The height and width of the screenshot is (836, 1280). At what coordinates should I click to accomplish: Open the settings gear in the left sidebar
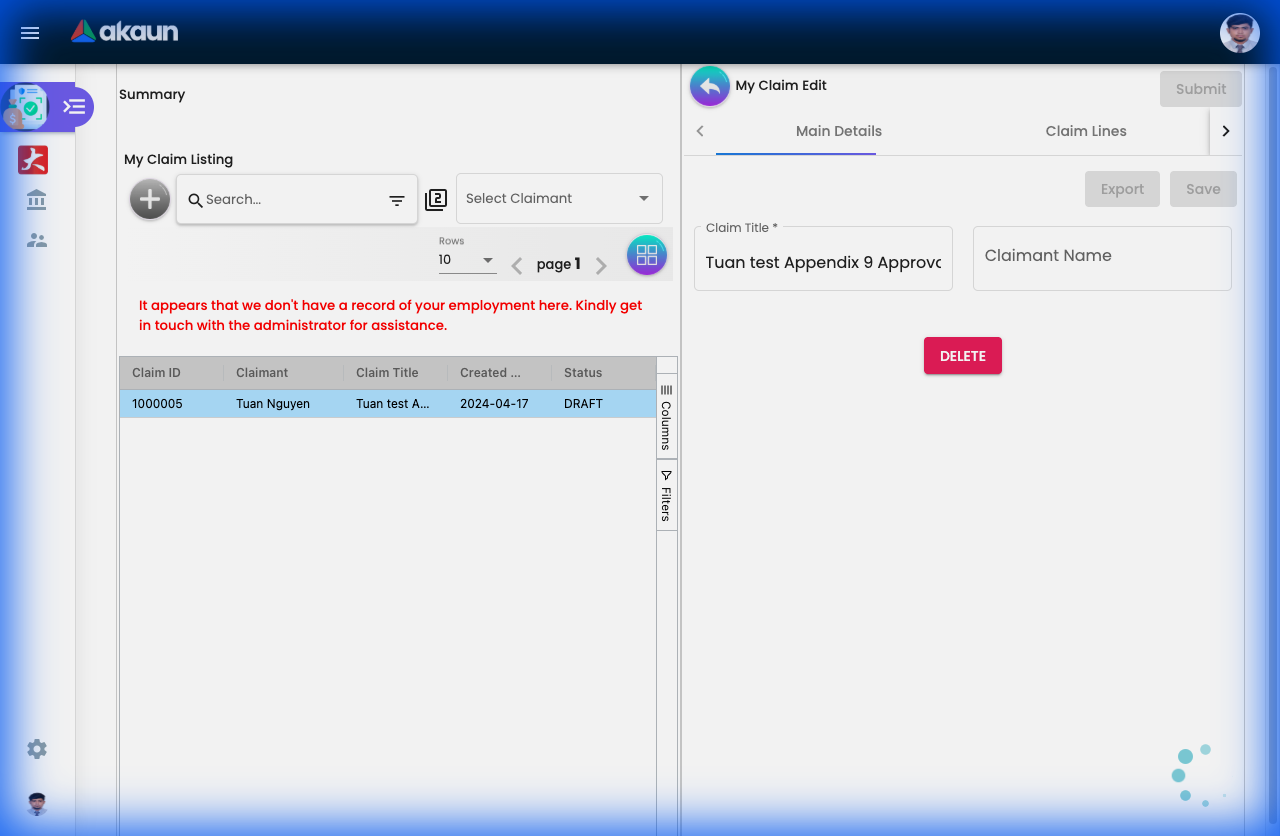36,748
